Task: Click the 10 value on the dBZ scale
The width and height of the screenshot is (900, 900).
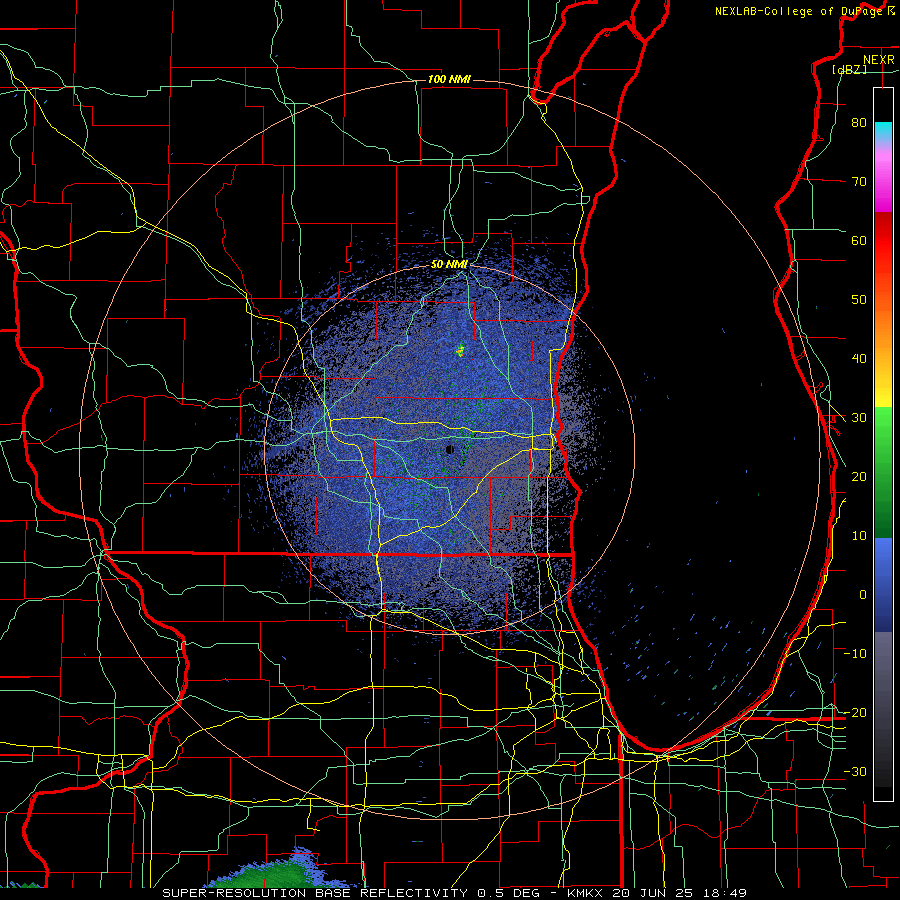Action: 859,536
